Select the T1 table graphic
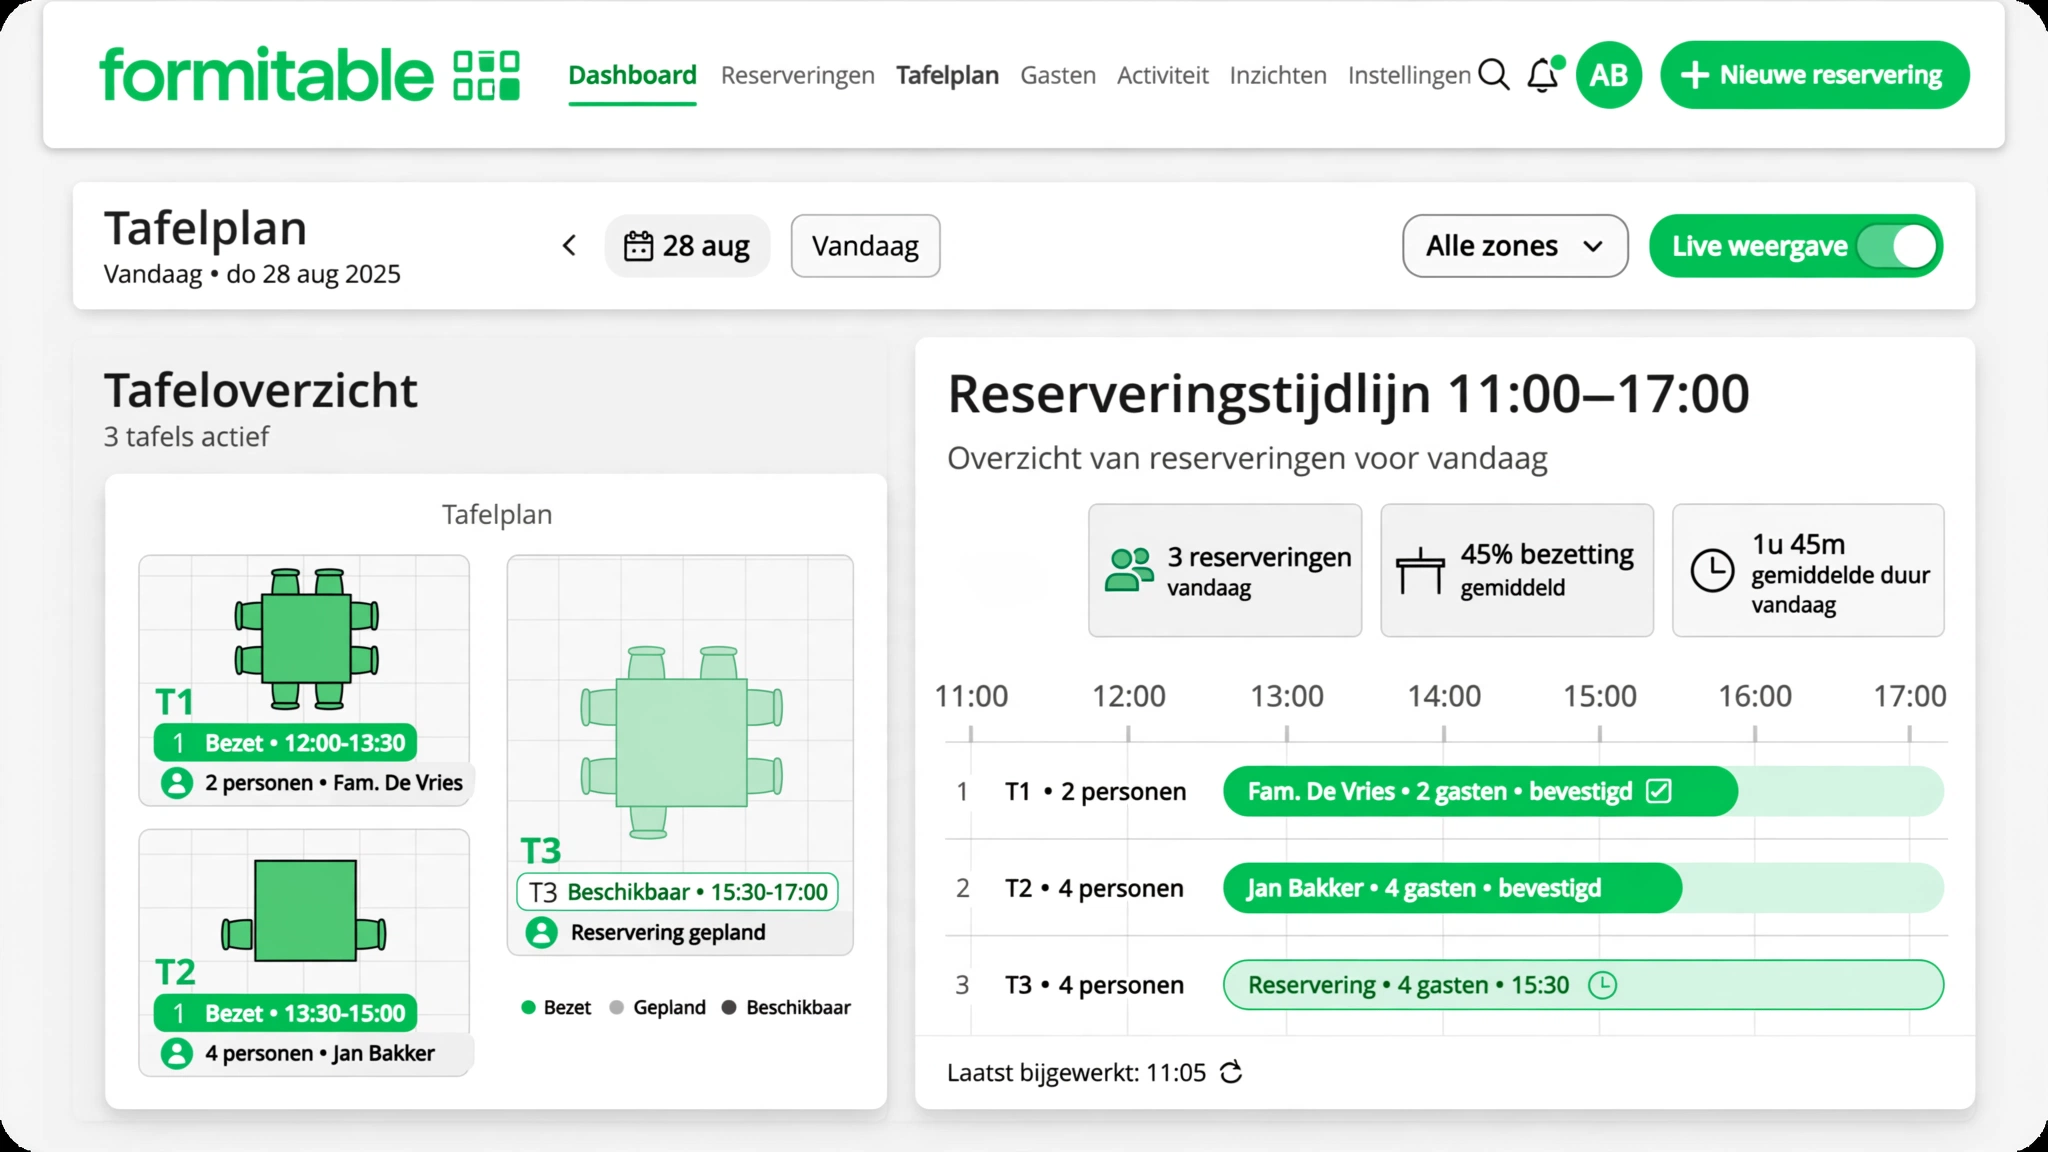The width and height of the screenshot is (2048, 1152). tap(306, 639)
